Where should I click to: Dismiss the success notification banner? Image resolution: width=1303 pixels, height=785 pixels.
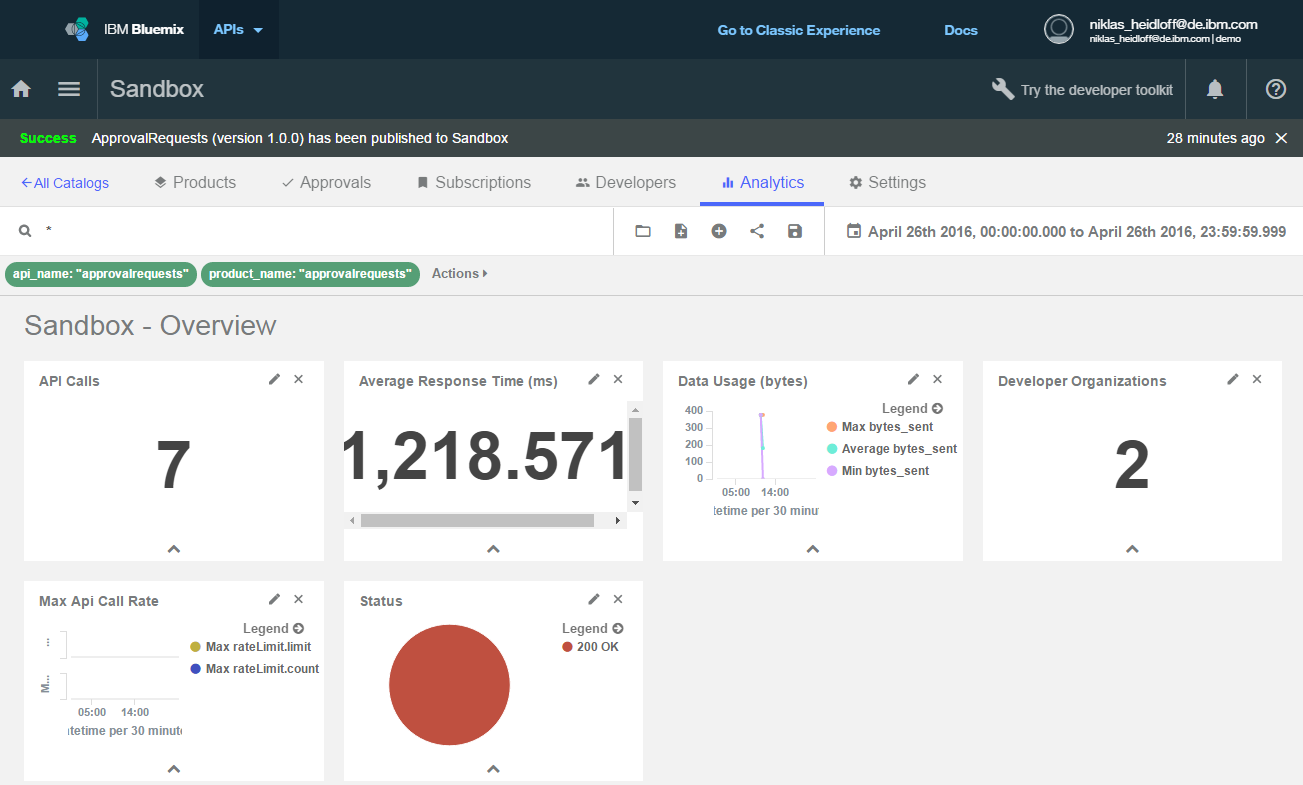[x=1281, y=138]
